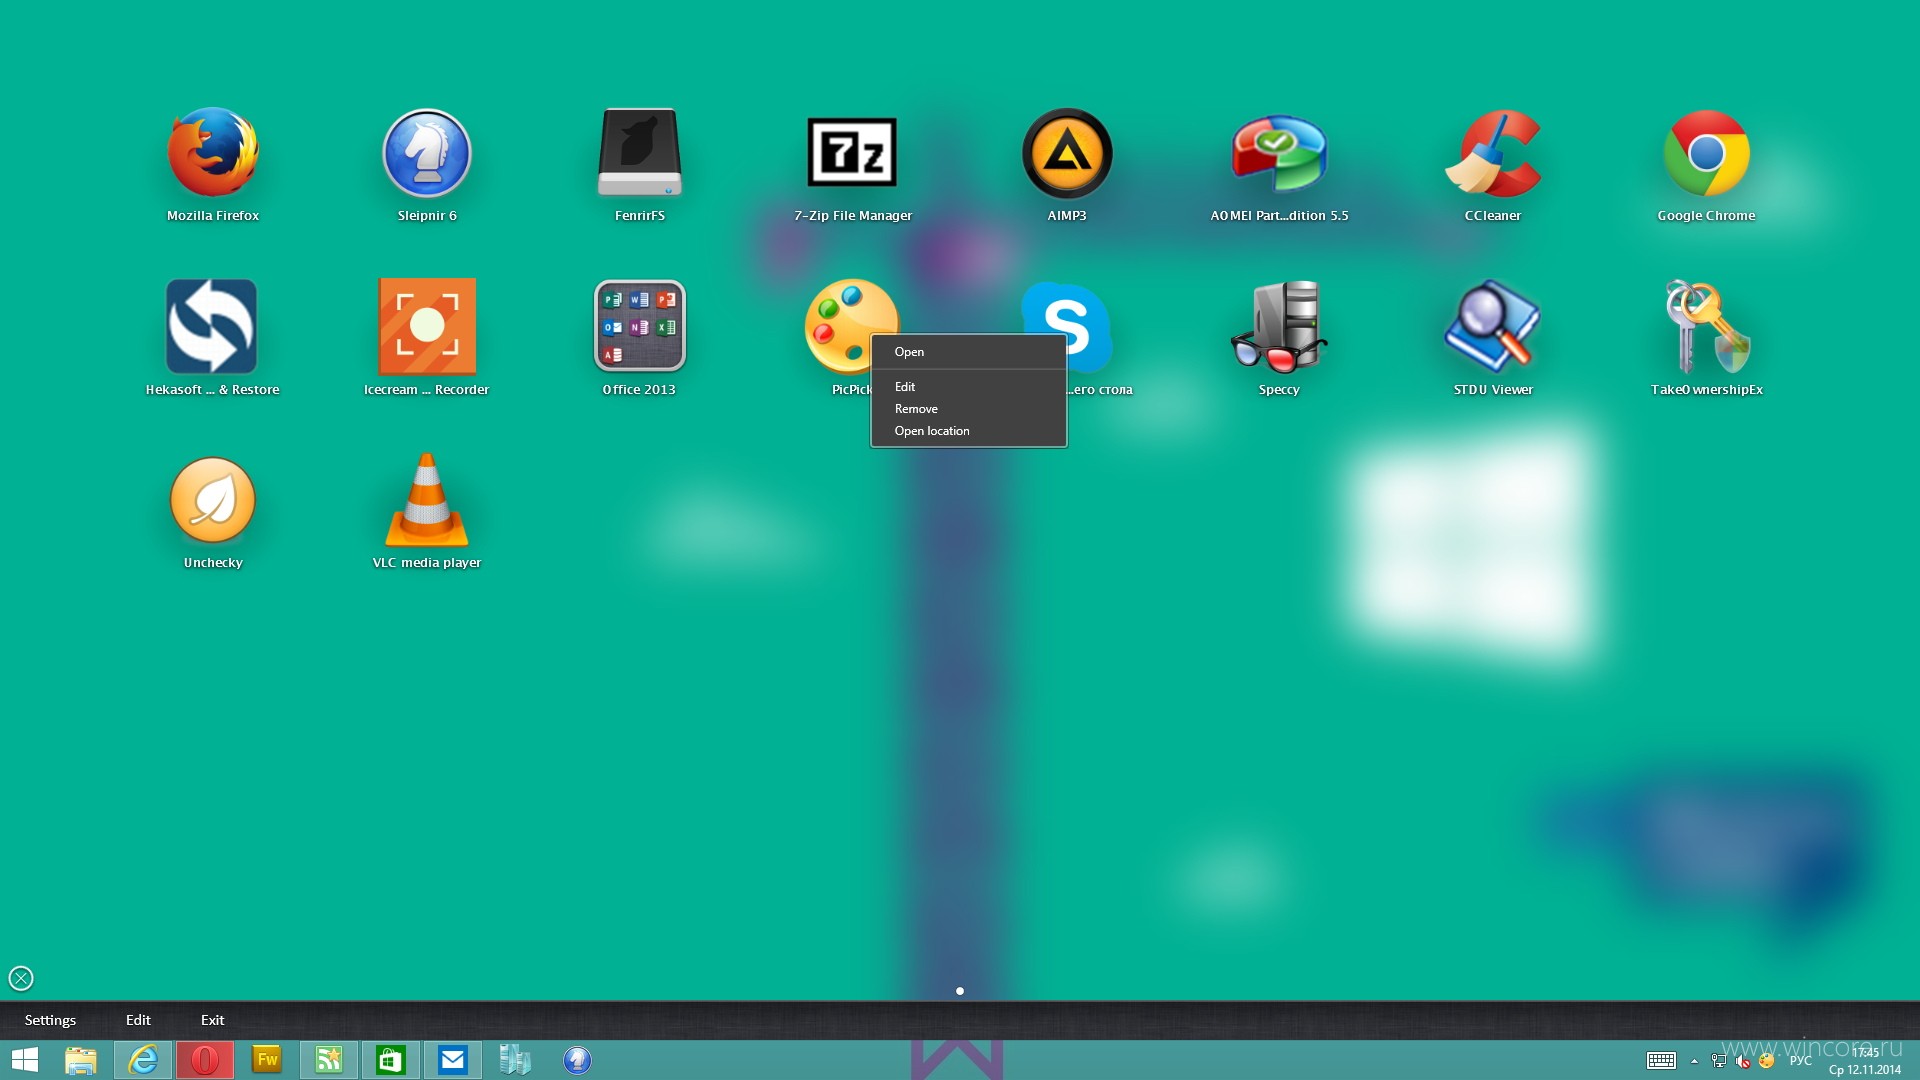The width and height of the screenshot is (1920, 1080).
Task: Select Remove from the context menu
Action: 968,409
